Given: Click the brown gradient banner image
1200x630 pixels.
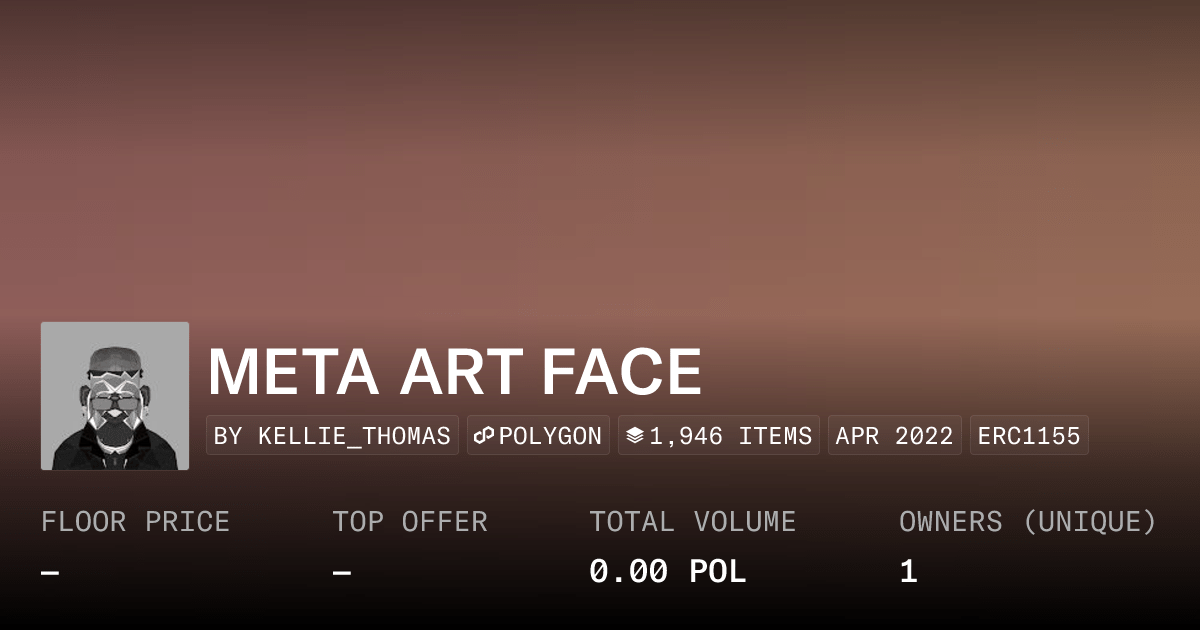Looking at the screenshot, I should [600, 160].
